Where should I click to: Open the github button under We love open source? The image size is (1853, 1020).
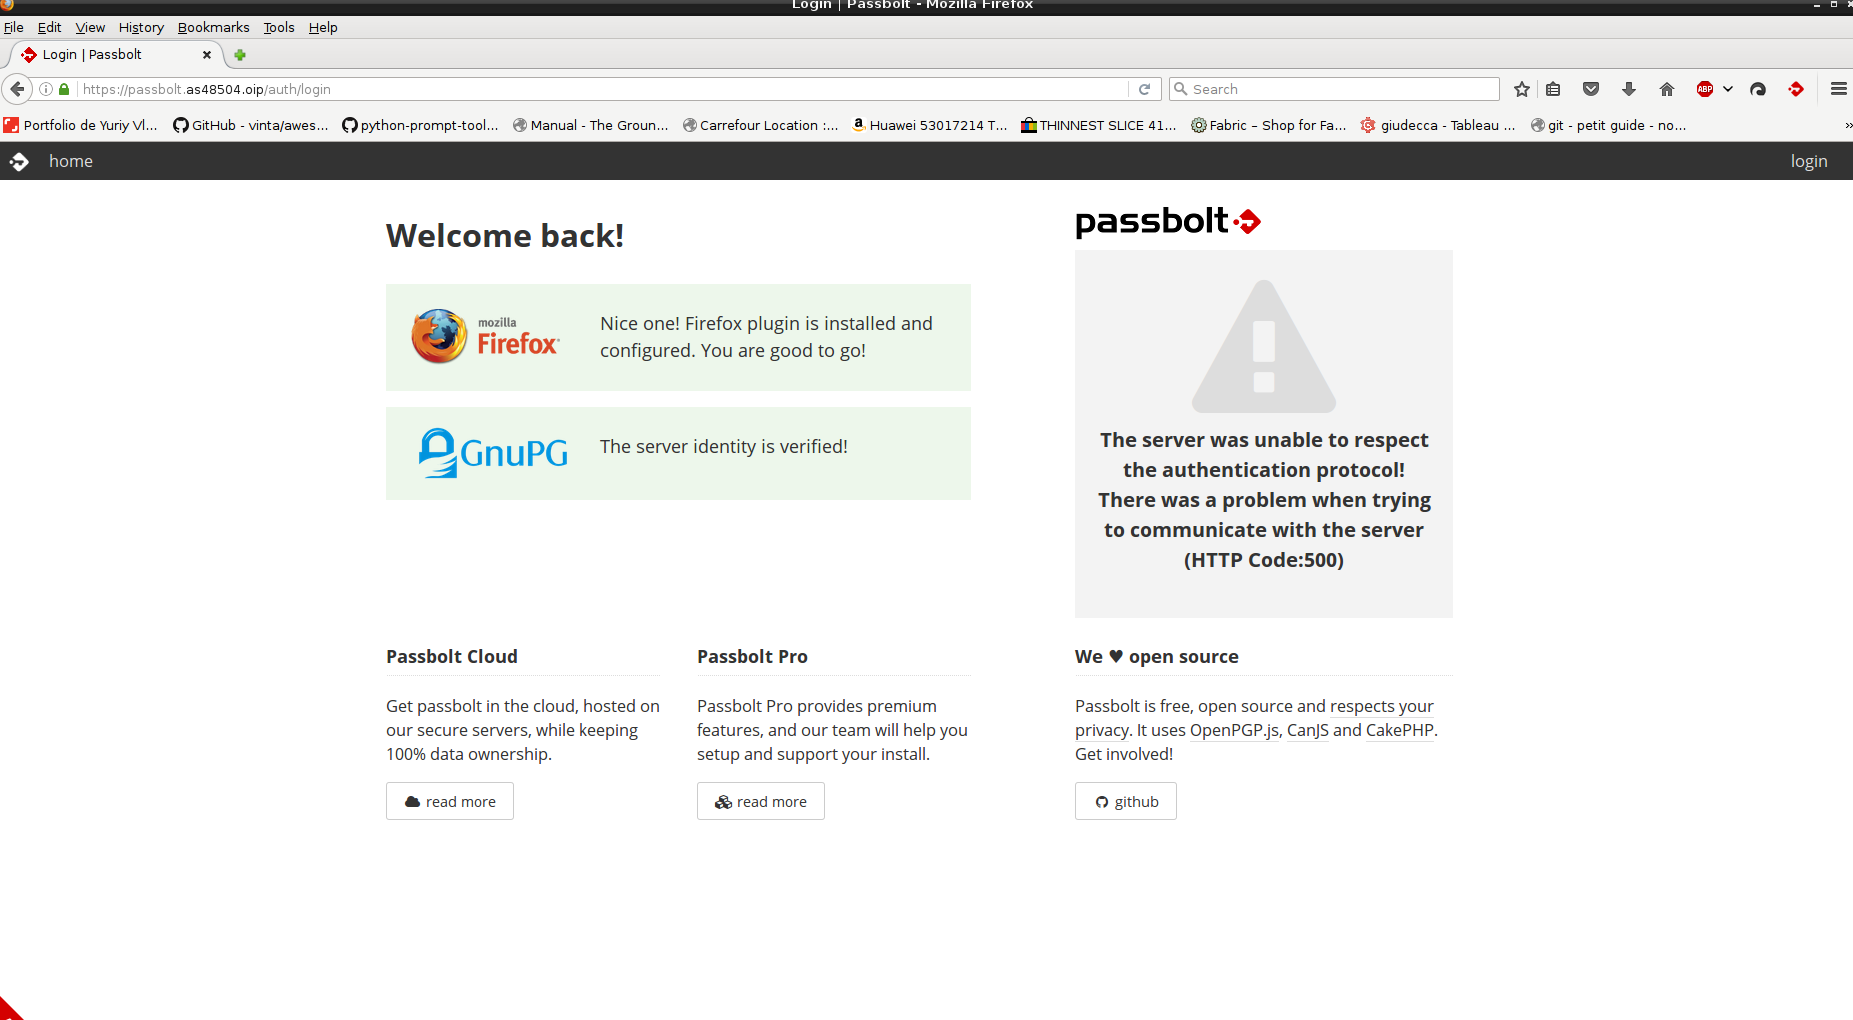pyautogui.click(x=1125, y=801)
